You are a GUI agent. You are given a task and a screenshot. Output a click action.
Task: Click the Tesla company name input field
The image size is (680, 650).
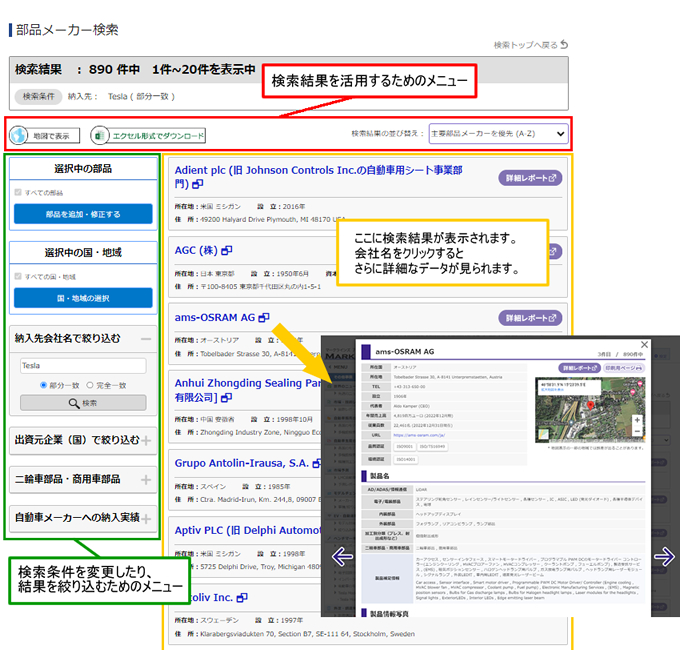(x=83, y=366)
